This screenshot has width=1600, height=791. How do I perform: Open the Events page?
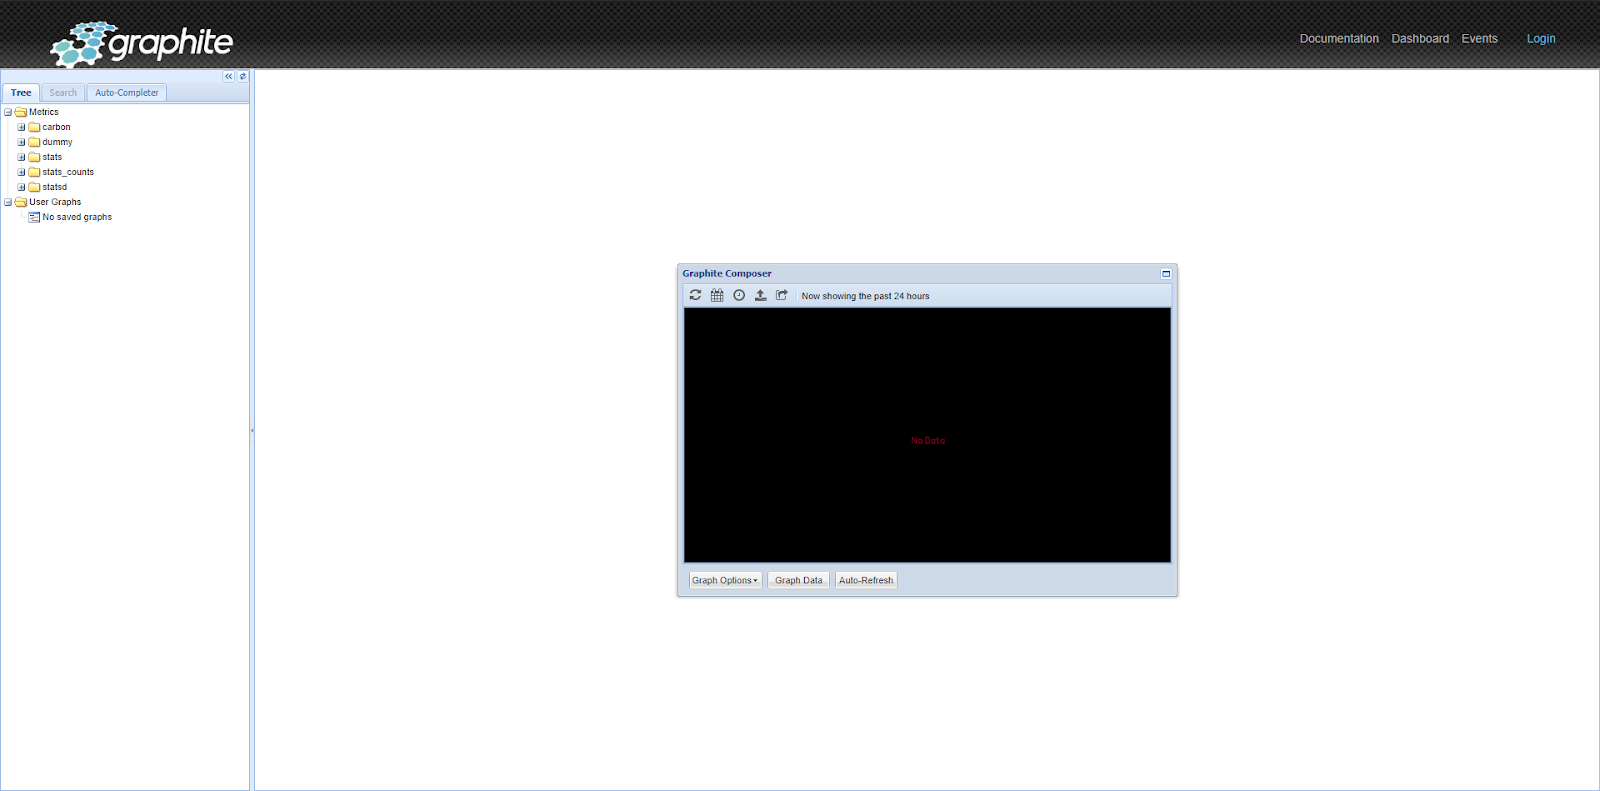1479,39
